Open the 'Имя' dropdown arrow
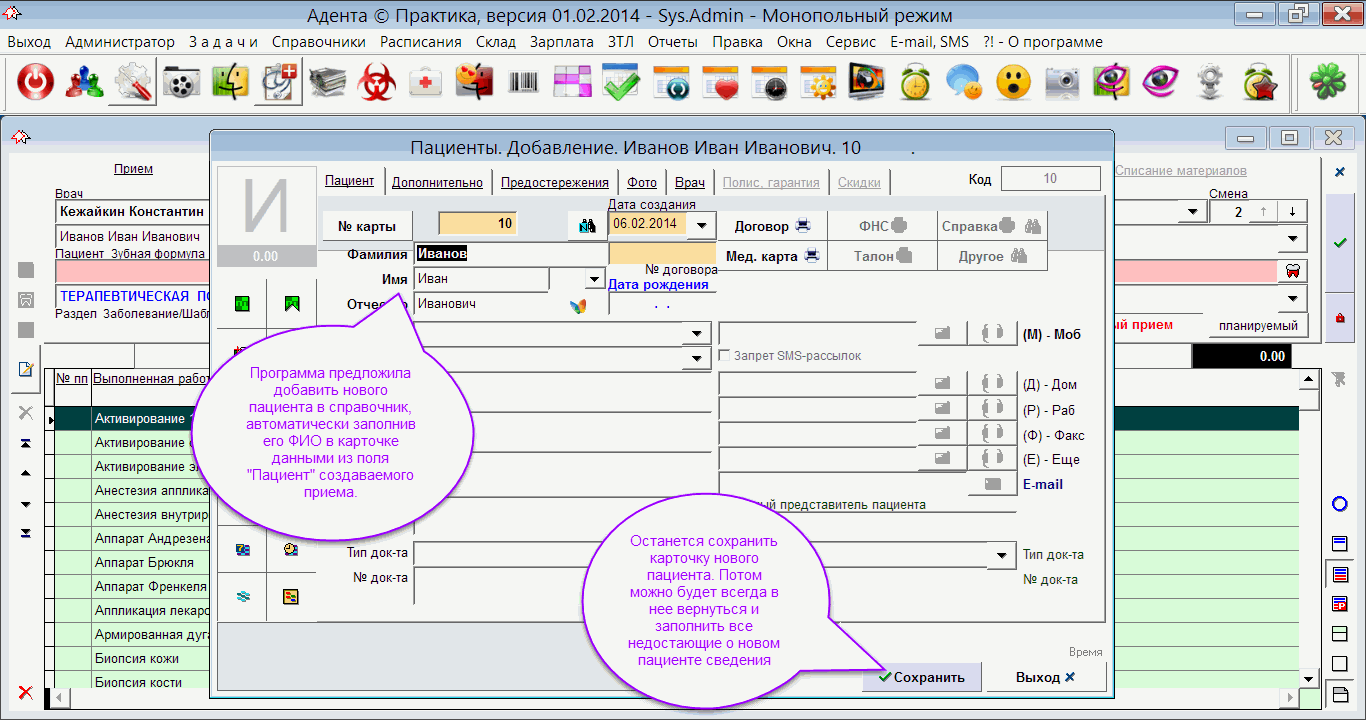Screen dimensions: 1366x720 (594, 279)
